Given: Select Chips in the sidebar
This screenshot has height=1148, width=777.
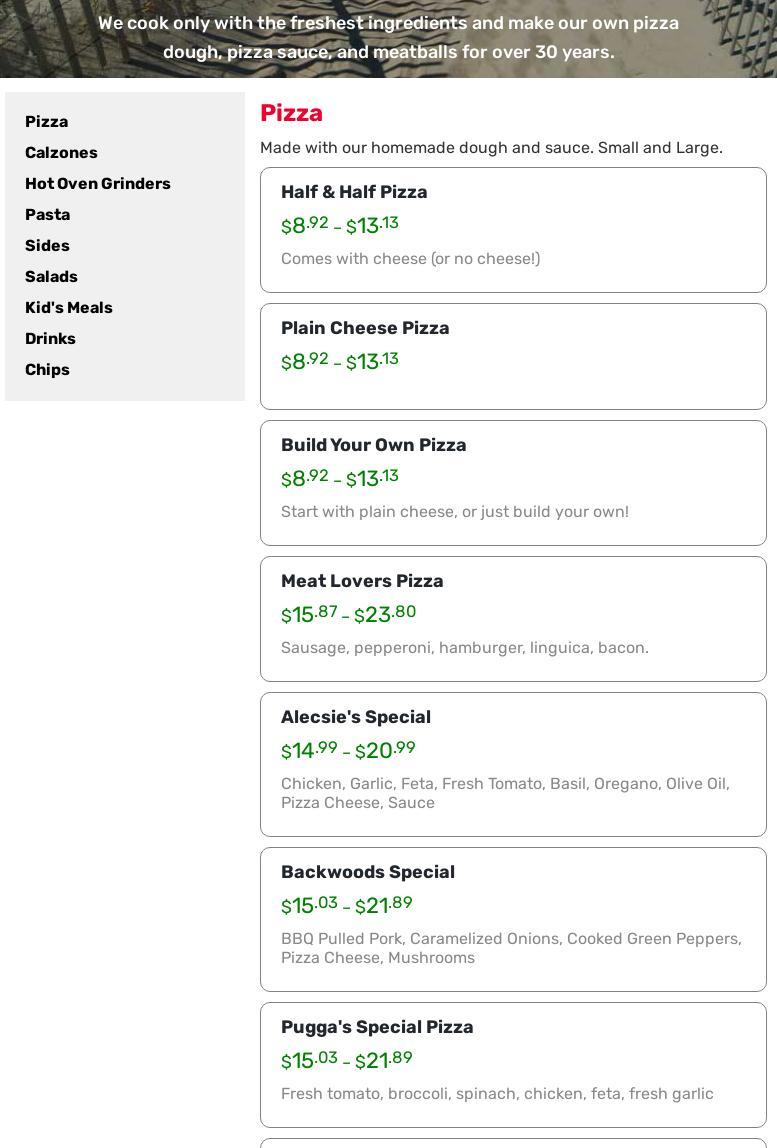Looking at the screenshot, I should [47, 370].
